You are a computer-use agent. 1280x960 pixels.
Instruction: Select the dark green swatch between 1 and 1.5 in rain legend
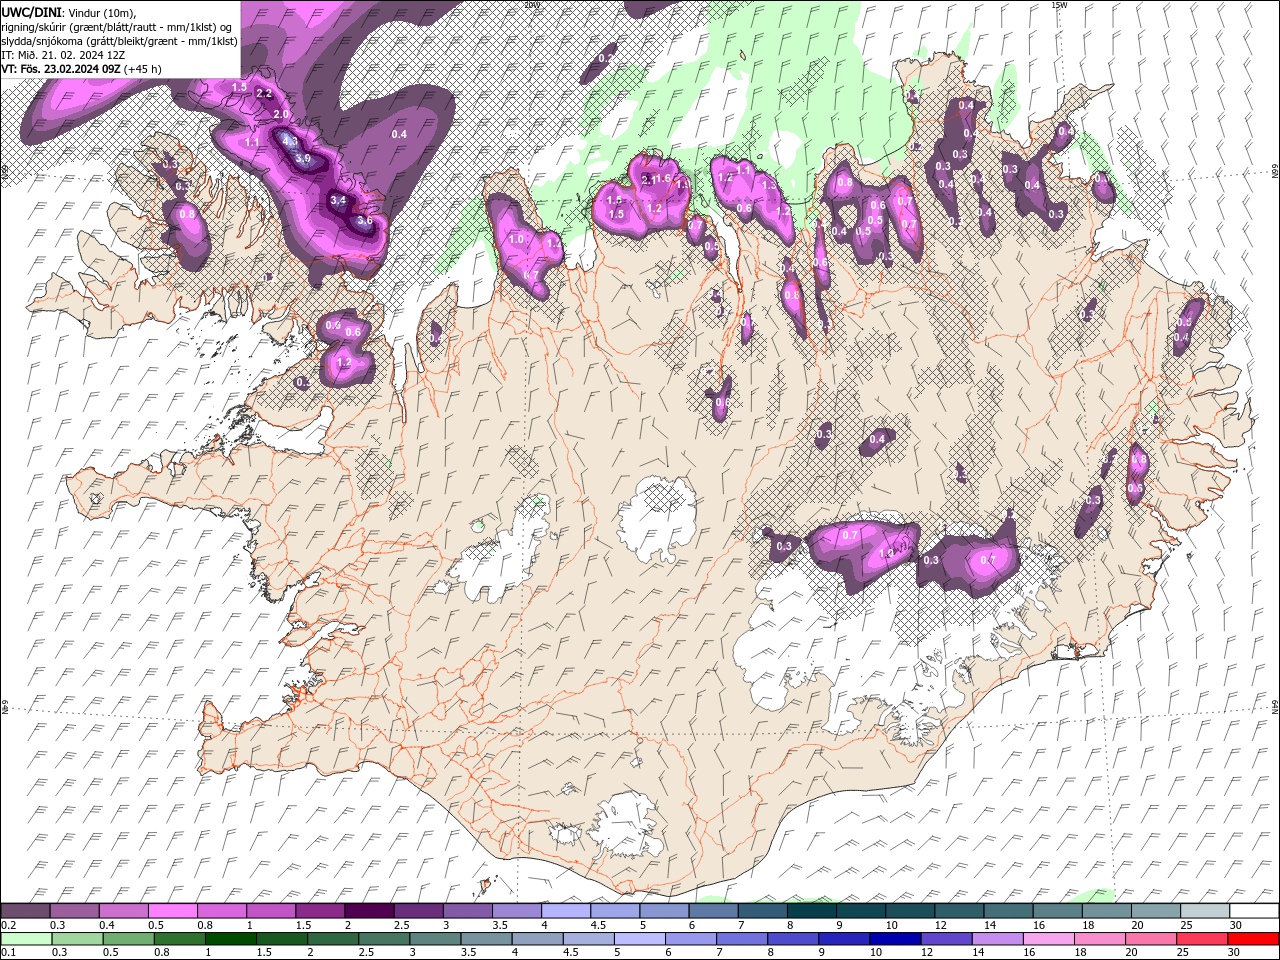click(x=231, y=939)
